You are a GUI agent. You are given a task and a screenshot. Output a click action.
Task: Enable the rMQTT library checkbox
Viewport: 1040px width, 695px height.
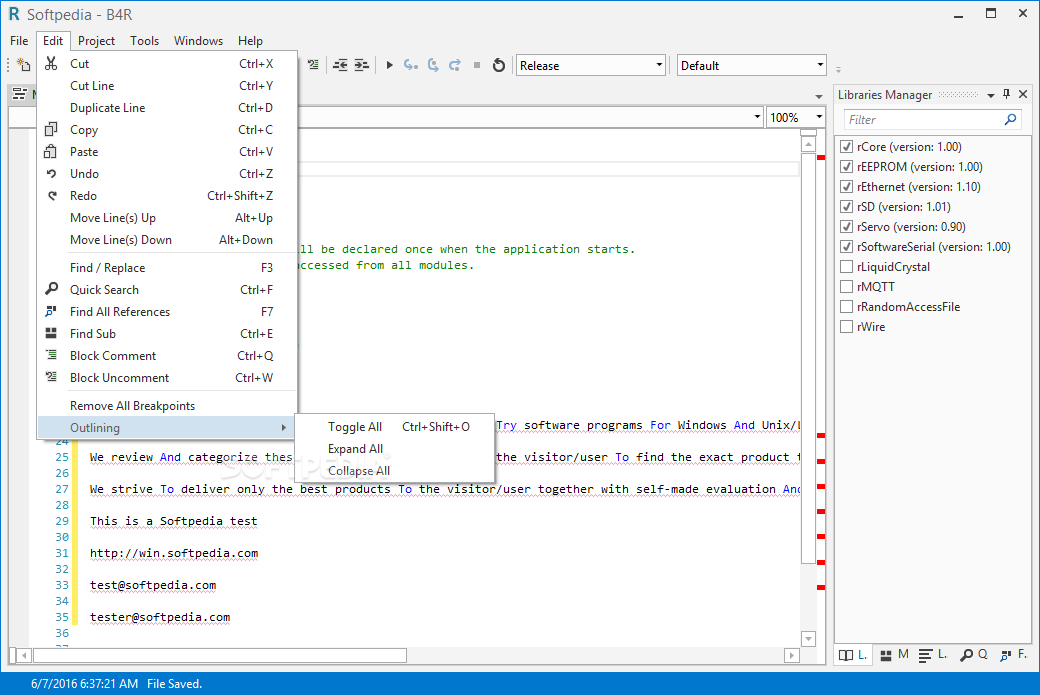[846, 286]
